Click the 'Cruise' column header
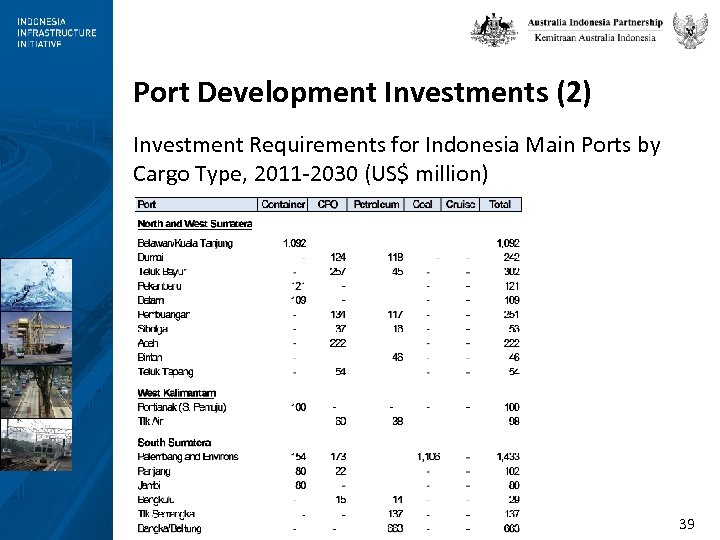Viewport: 720px width, 540px height. pyautogui.click(x=460, y=204)
